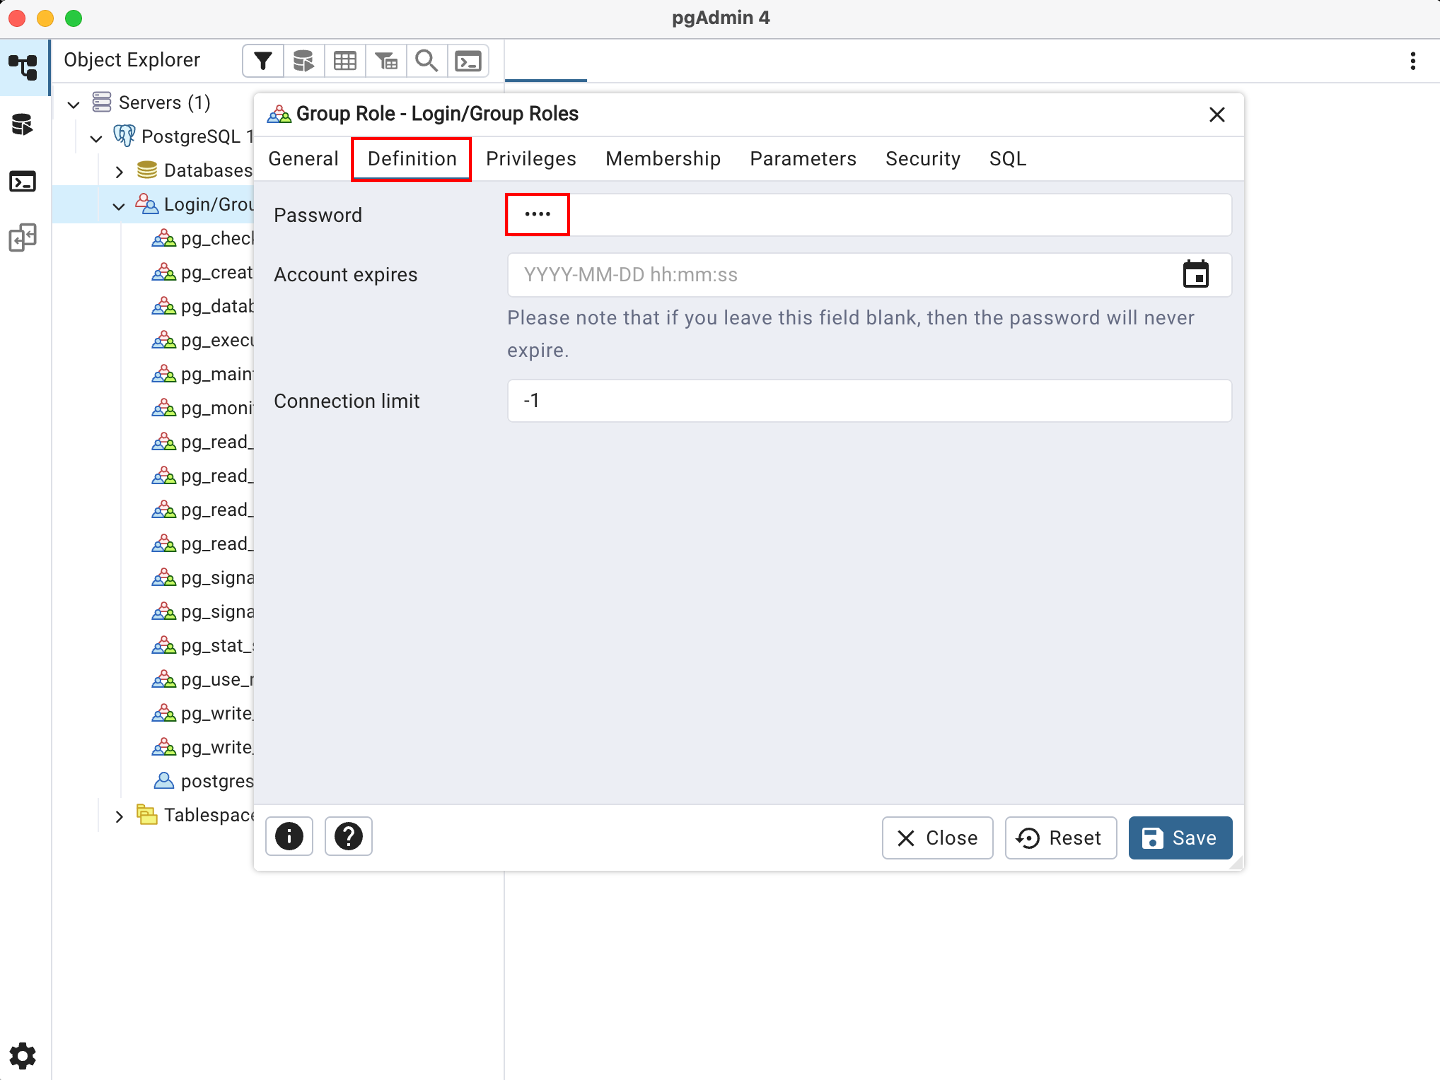The width and height of the screenshot is (1440, 1080).
Task: Open the schema diff sidebar icon
Action: click(22, 238)
